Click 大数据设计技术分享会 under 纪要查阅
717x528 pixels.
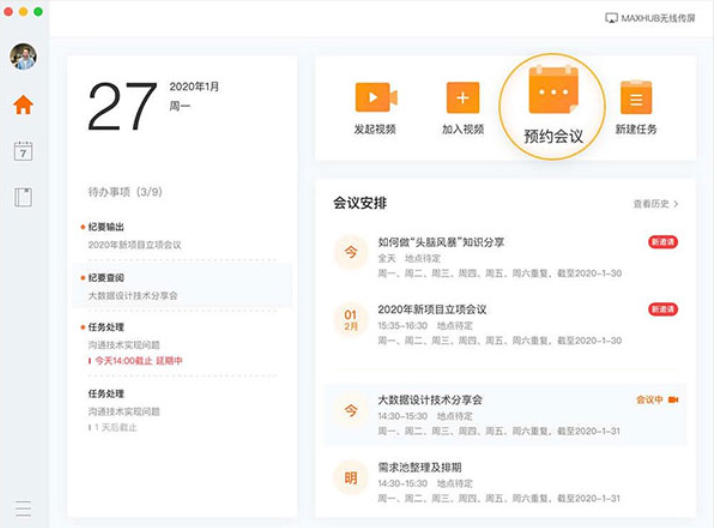point(133,296)
